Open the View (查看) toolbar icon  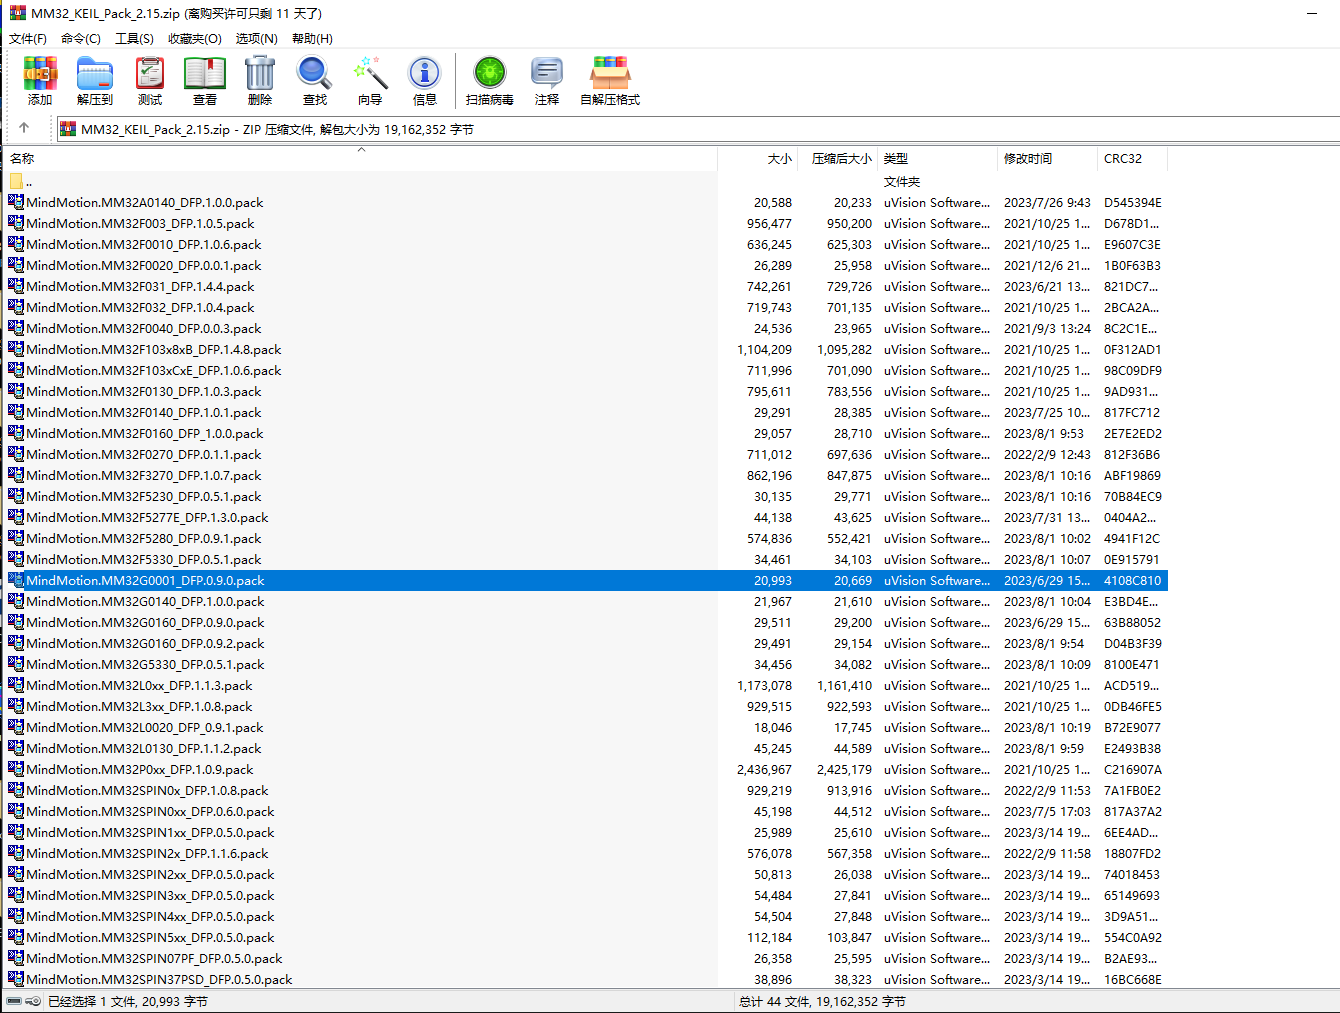pyautogui.click(x=205, y=81)
